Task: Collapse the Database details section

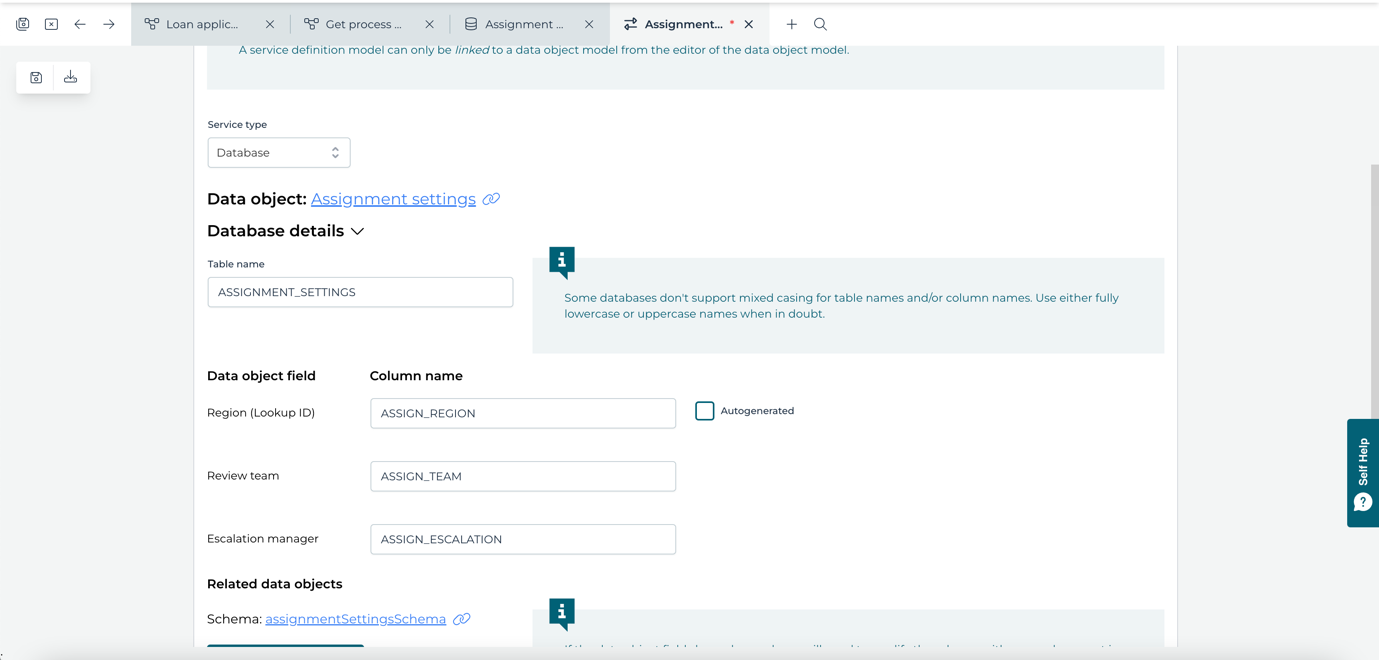Action: pos(358,231)
